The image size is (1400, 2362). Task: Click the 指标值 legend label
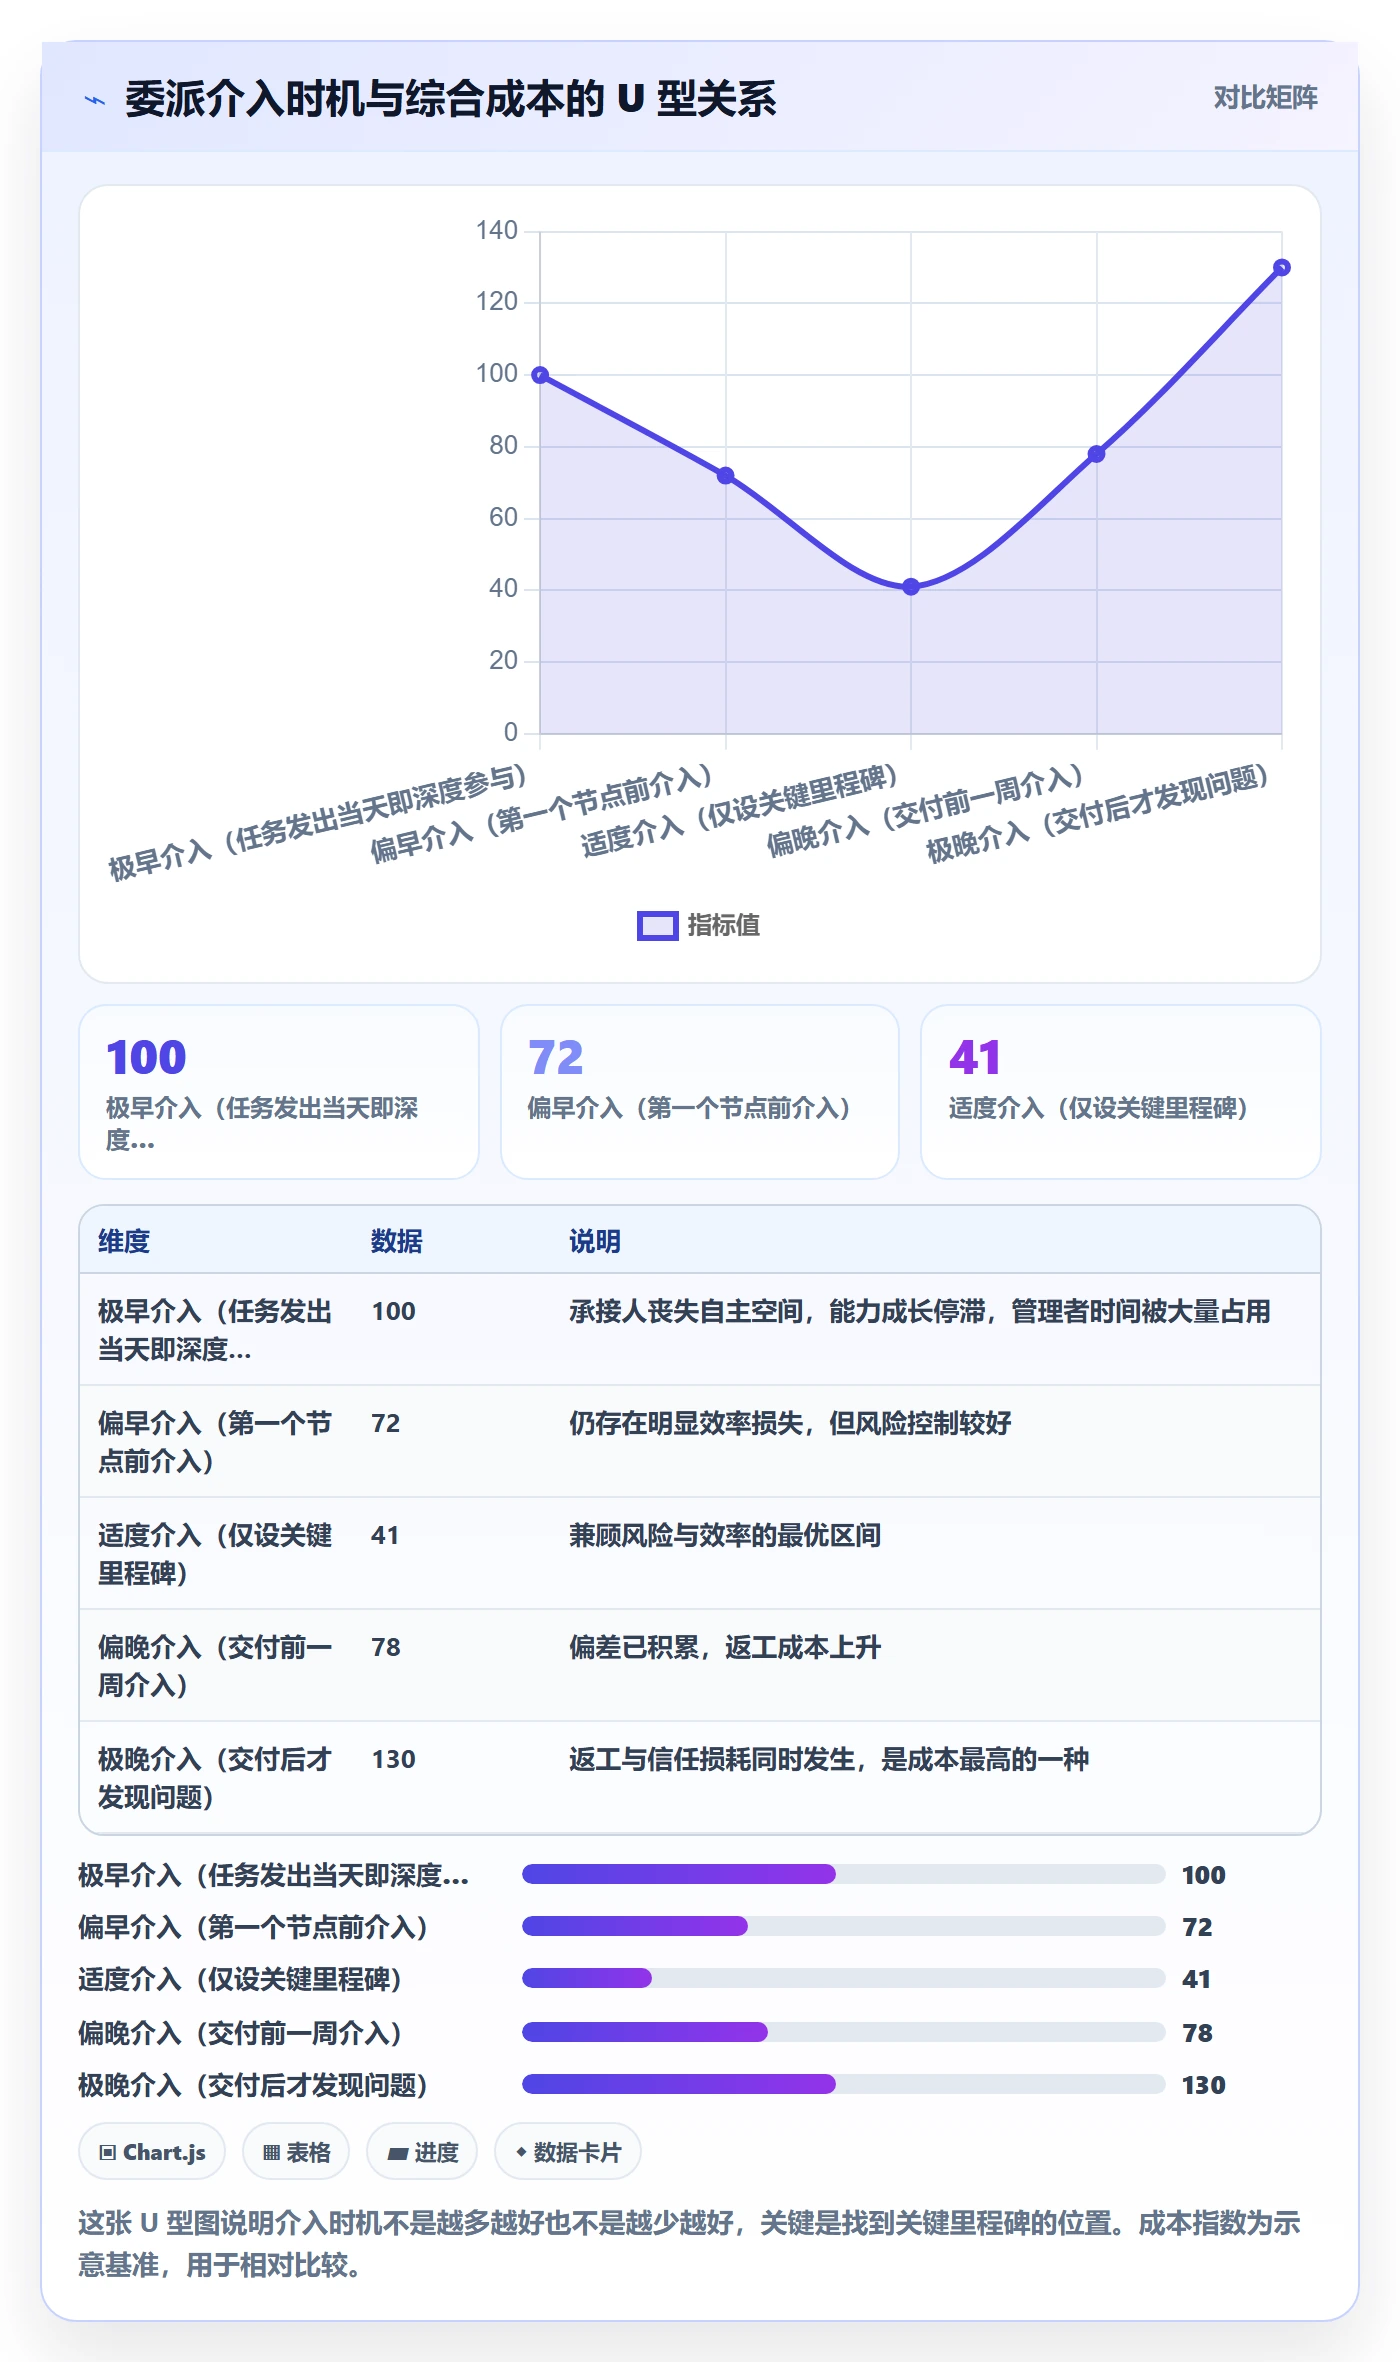[x=723, y=926]
